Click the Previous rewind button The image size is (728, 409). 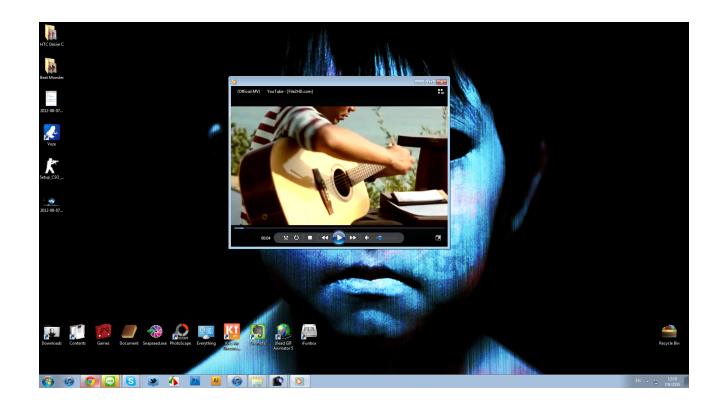(x=325, y=238)
